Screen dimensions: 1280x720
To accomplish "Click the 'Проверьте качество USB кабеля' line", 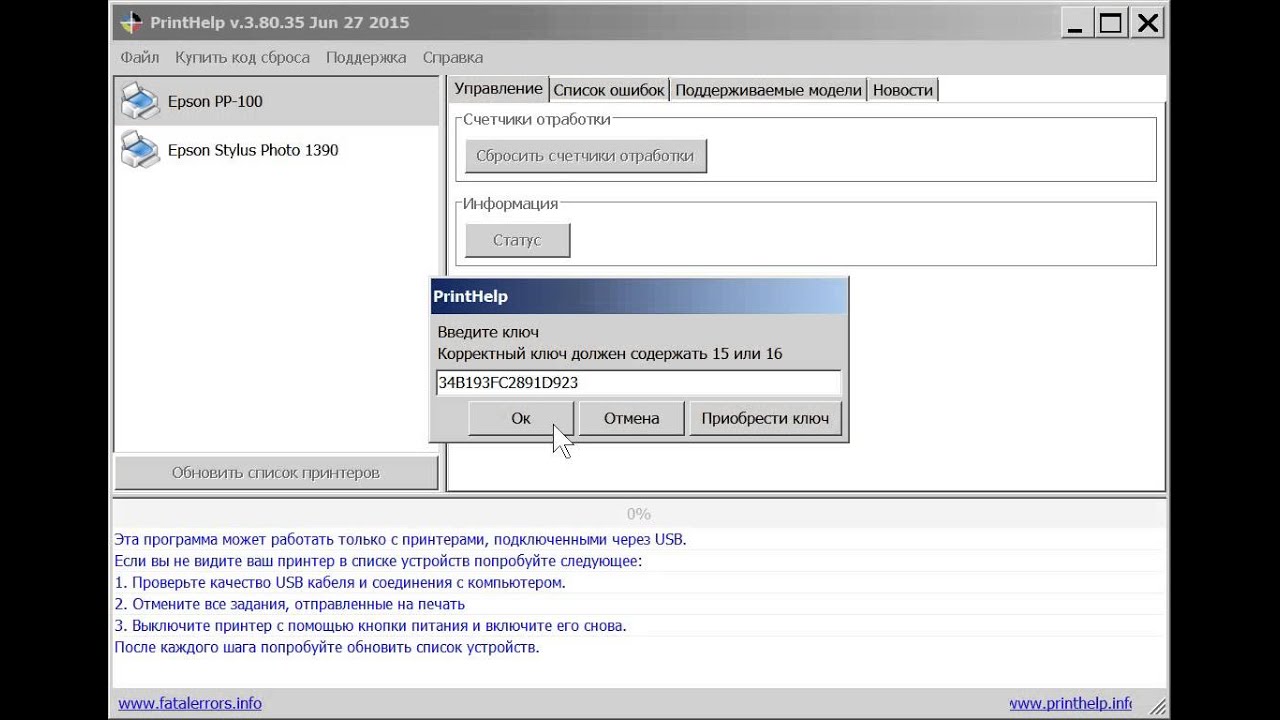I will tap(340, 582).
